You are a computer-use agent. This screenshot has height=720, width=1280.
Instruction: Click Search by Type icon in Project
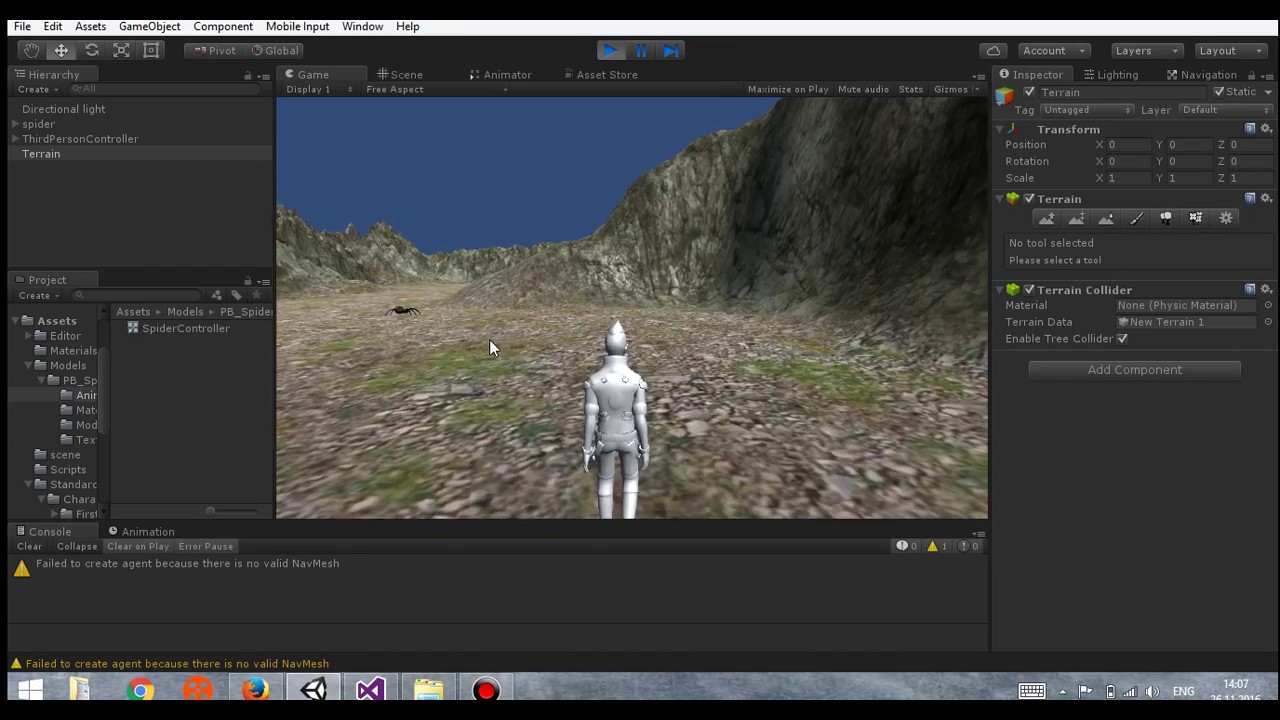(216, 295)
